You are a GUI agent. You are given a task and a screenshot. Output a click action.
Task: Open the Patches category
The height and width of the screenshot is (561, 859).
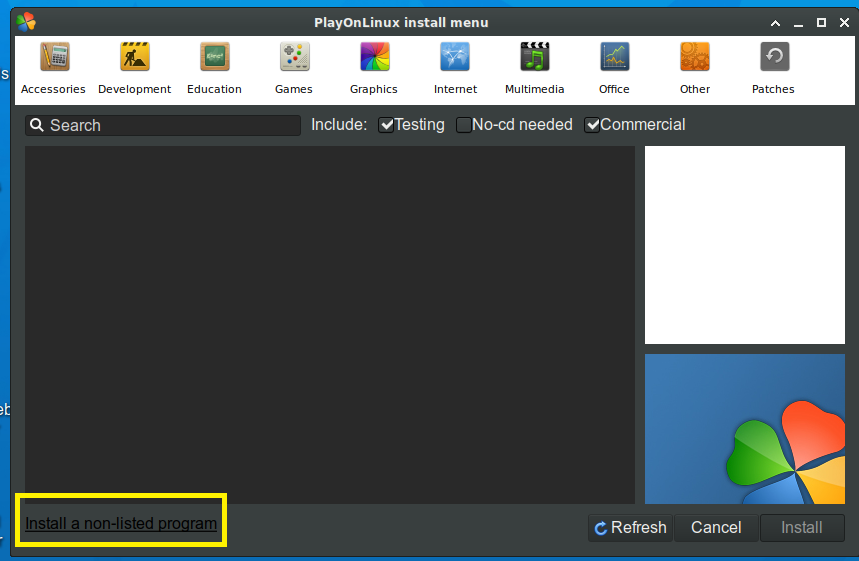[x=774, y=68]
